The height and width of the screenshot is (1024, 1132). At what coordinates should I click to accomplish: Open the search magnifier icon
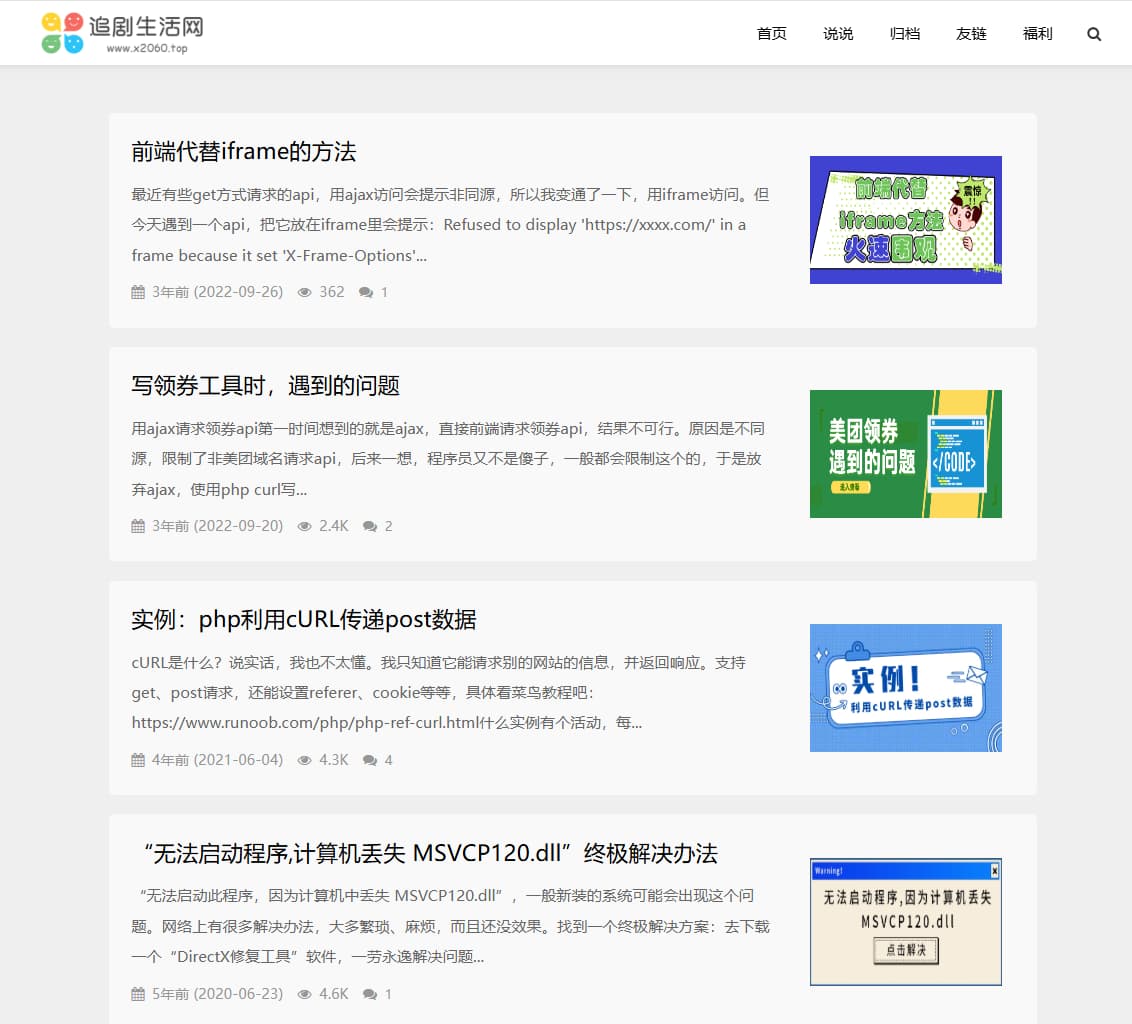pyautogui.click(x=1094, y=33)
